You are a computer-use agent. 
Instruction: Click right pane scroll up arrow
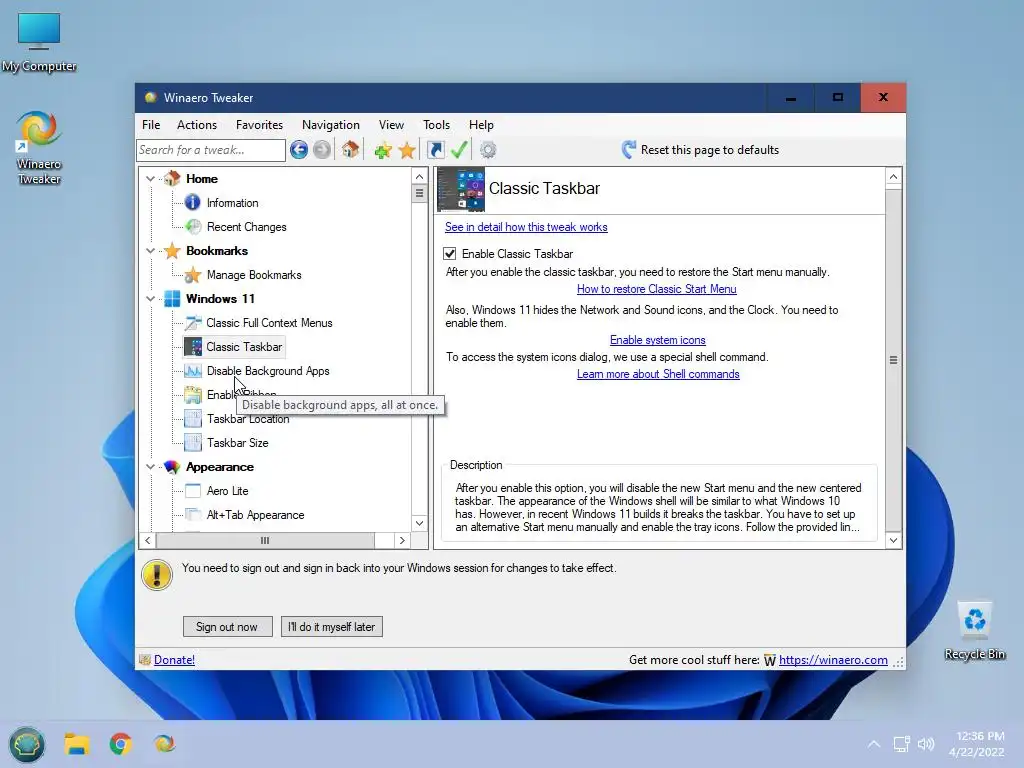[x=893, y=176]
